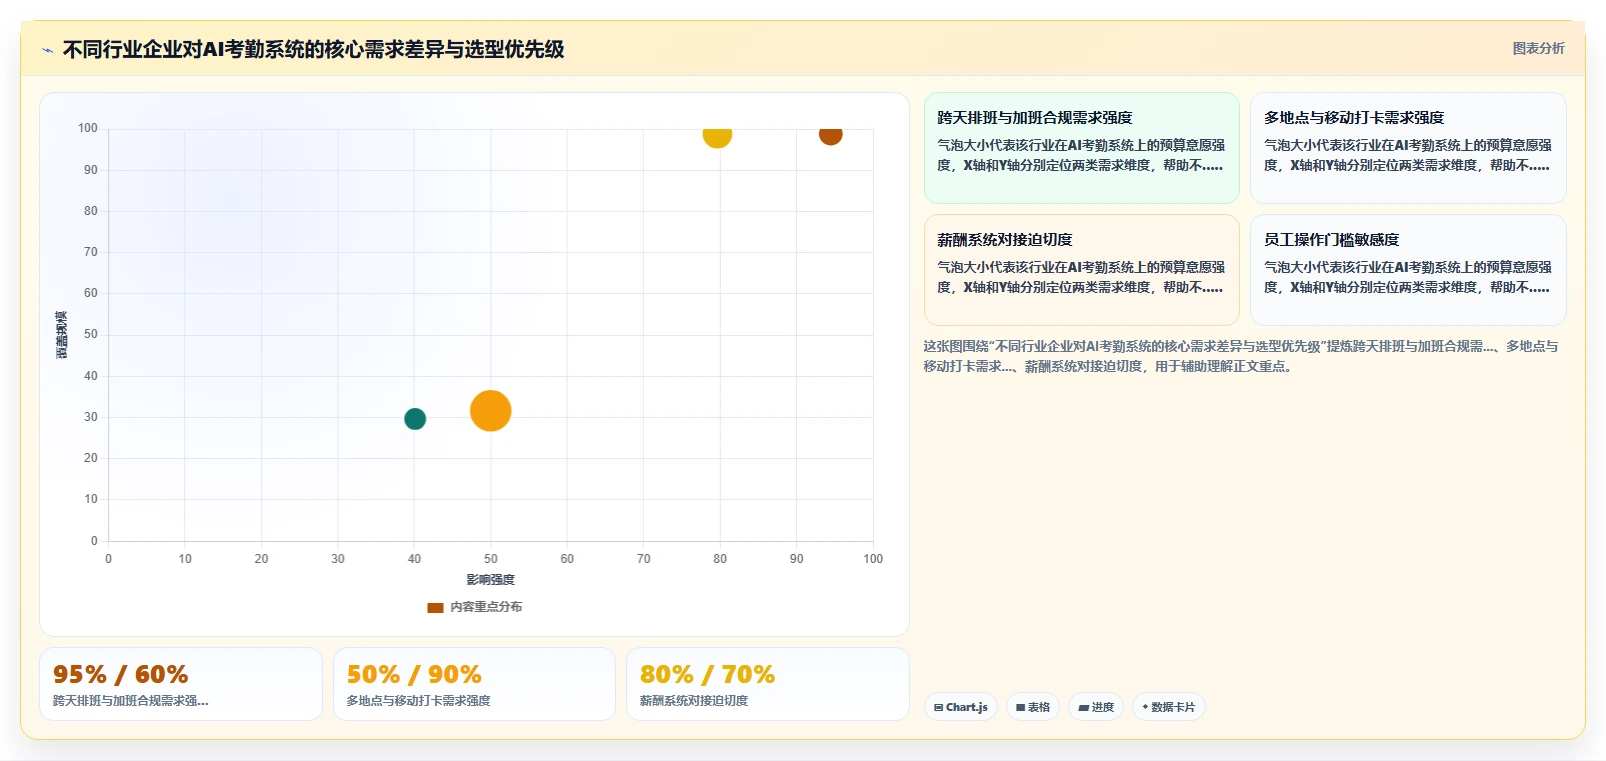Open the 跨天排班与加班合规需求强度 card

point(1081,148)
